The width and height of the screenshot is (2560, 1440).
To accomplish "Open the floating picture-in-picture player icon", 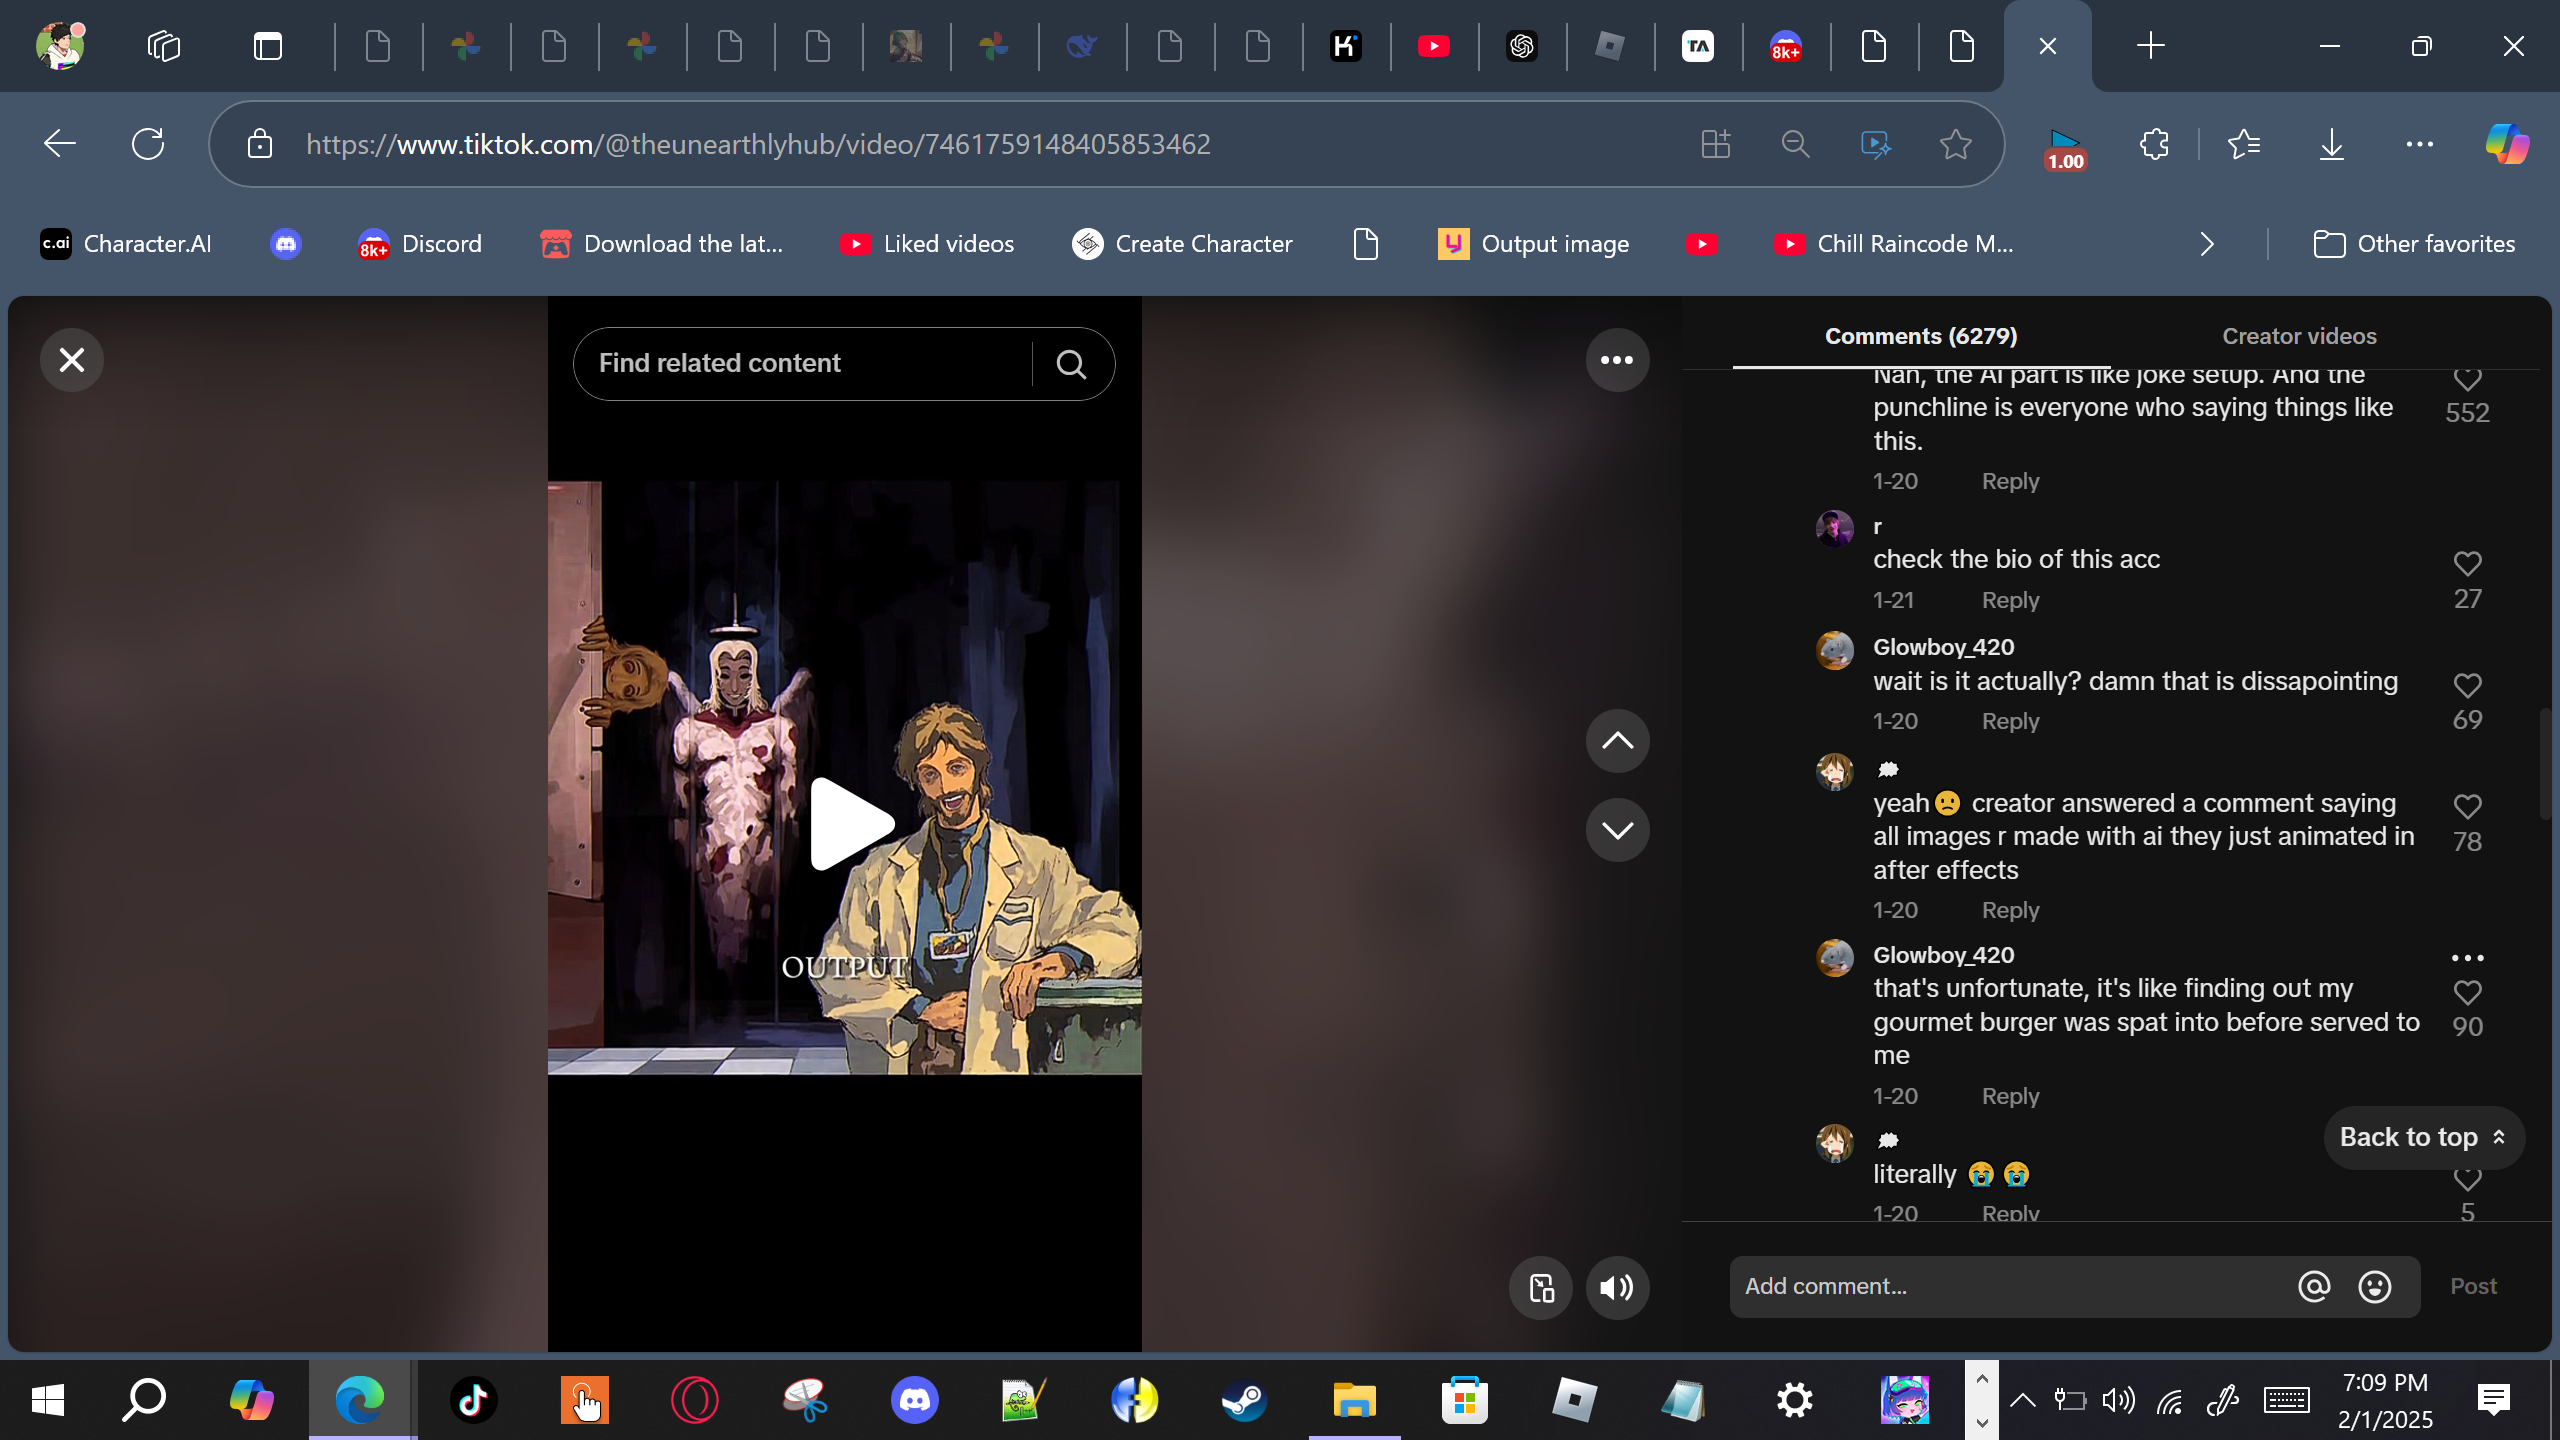I will pyautogui.click(x=1541, y=1287).
